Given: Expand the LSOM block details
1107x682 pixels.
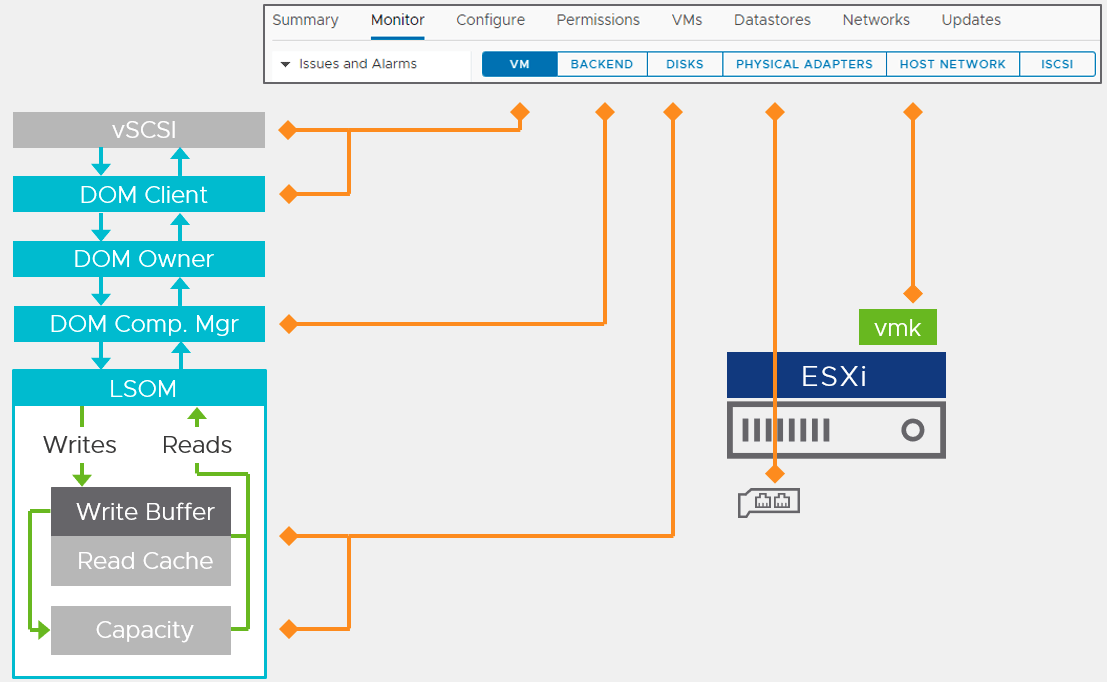Looking at the screenshot, I should (139, 388).
